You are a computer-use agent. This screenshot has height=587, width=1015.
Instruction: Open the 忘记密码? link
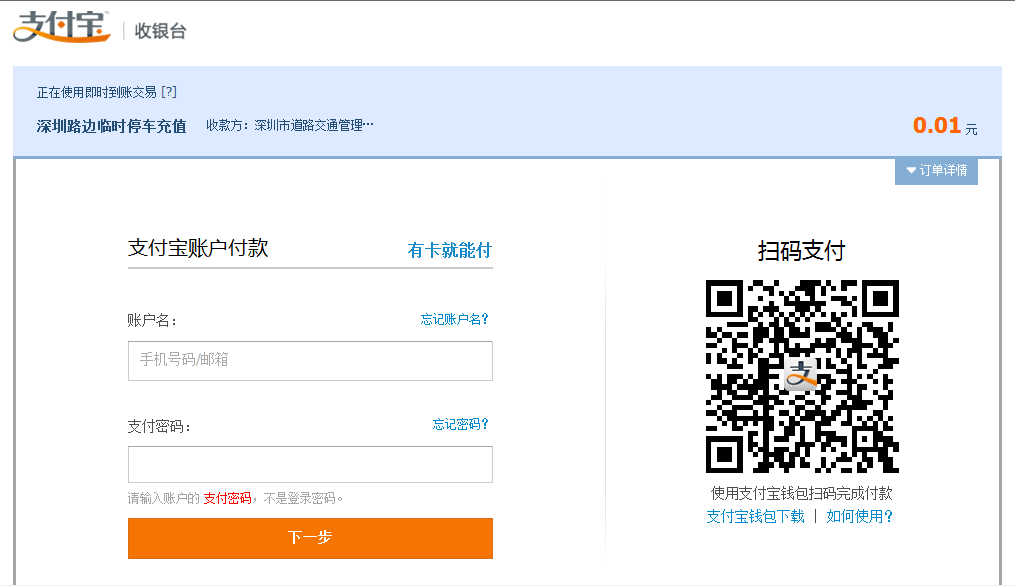460,424
